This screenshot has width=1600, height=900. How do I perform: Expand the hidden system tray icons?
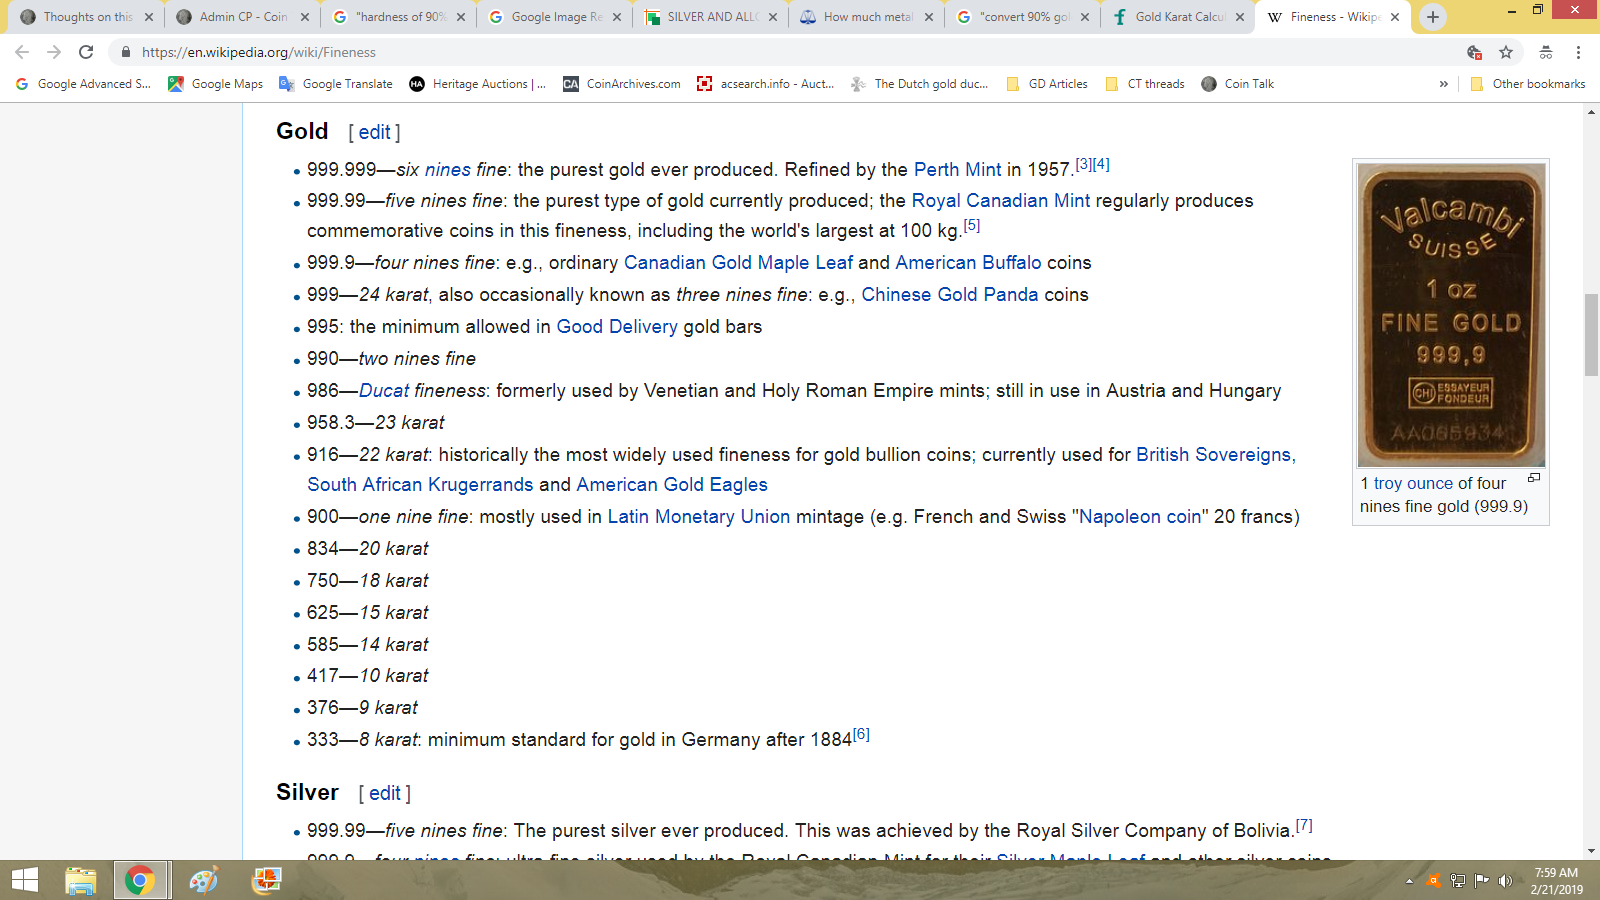[x=1409, y=881]
